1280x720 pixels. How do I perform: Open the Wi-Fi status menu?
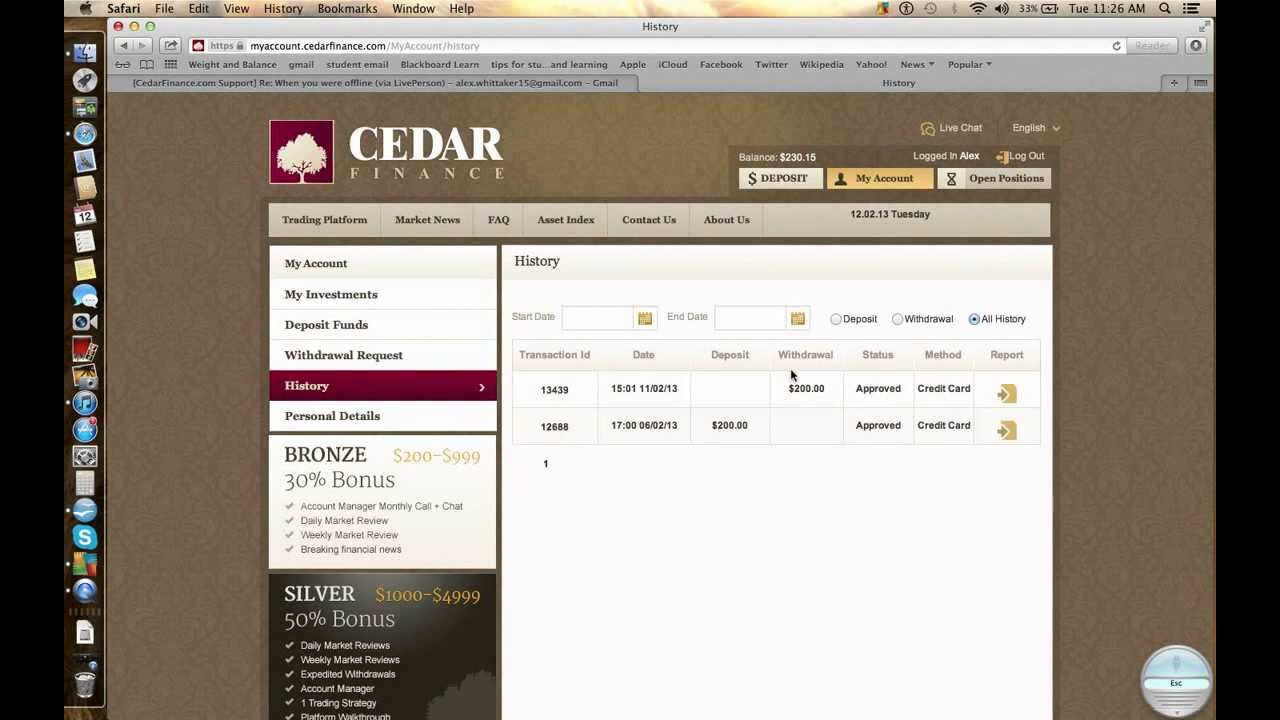point(977,8)
